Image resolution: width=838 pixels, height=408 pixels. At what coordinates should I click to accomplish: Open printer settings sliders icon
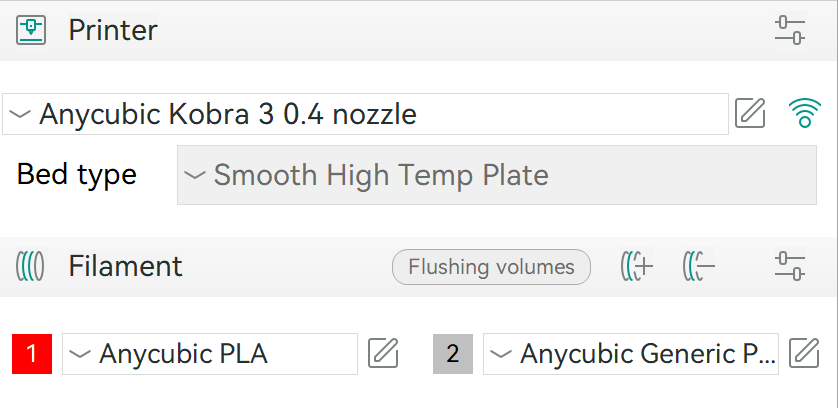pos(790,30)
